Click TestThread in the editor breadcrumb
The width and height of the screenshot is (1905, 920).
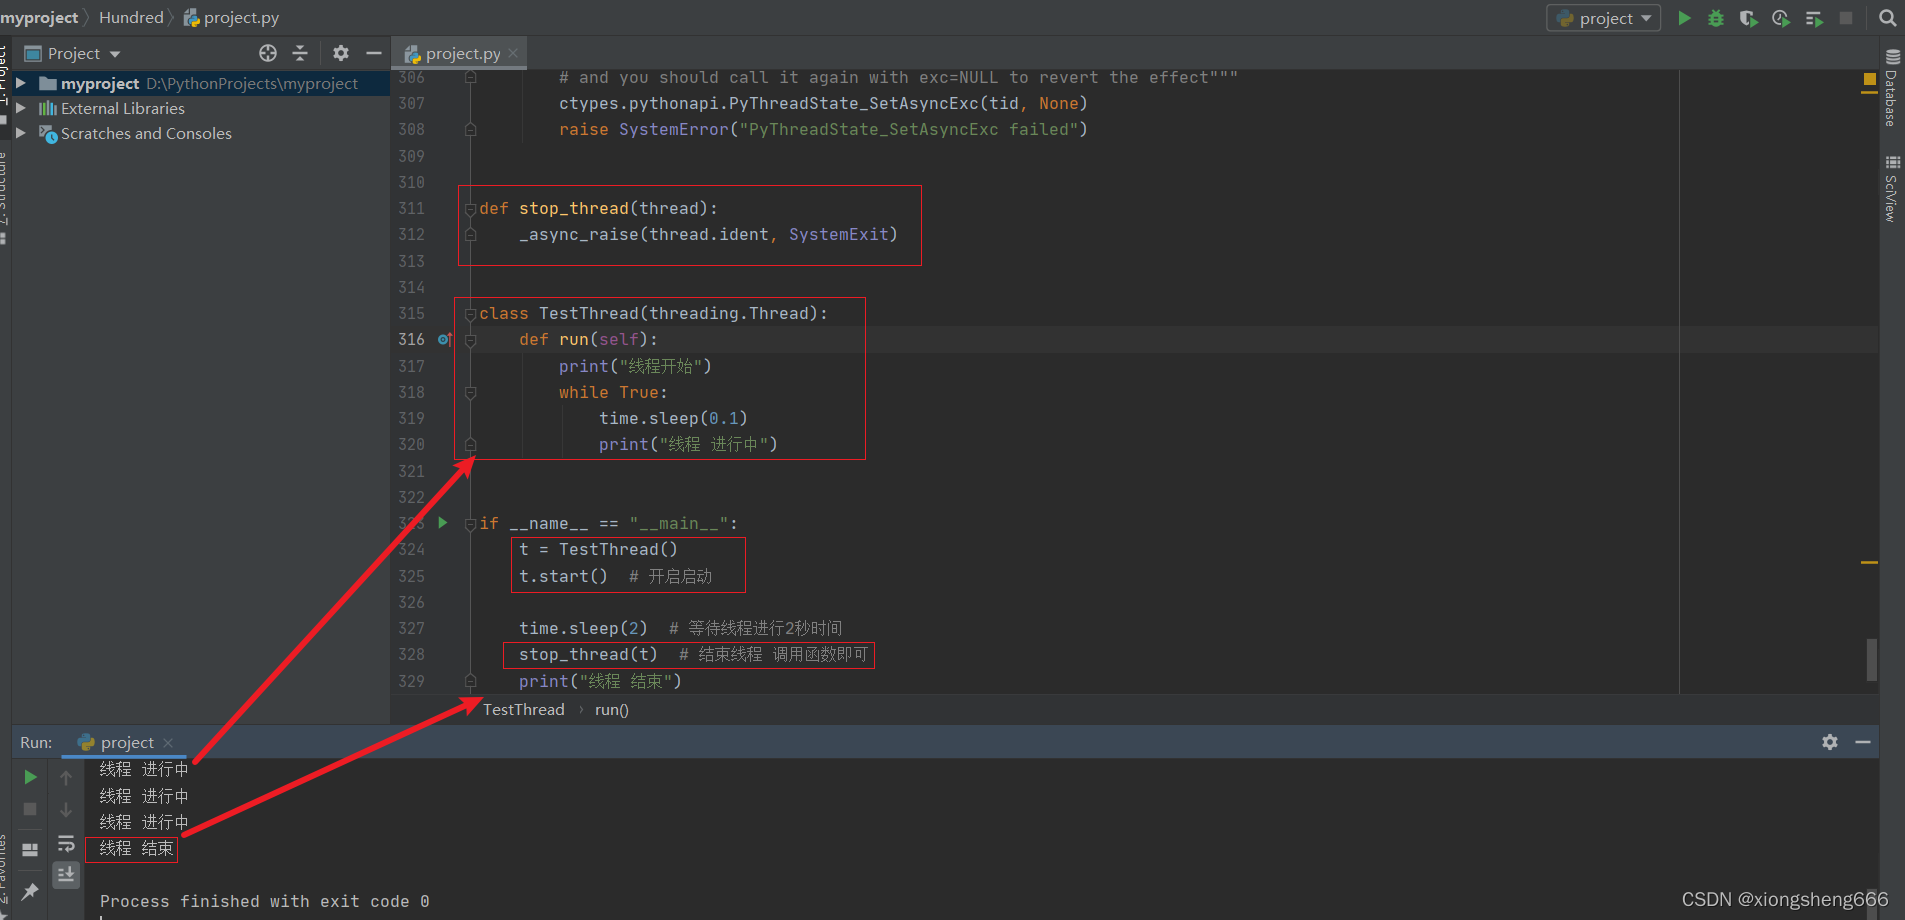[x=524, y=709]
